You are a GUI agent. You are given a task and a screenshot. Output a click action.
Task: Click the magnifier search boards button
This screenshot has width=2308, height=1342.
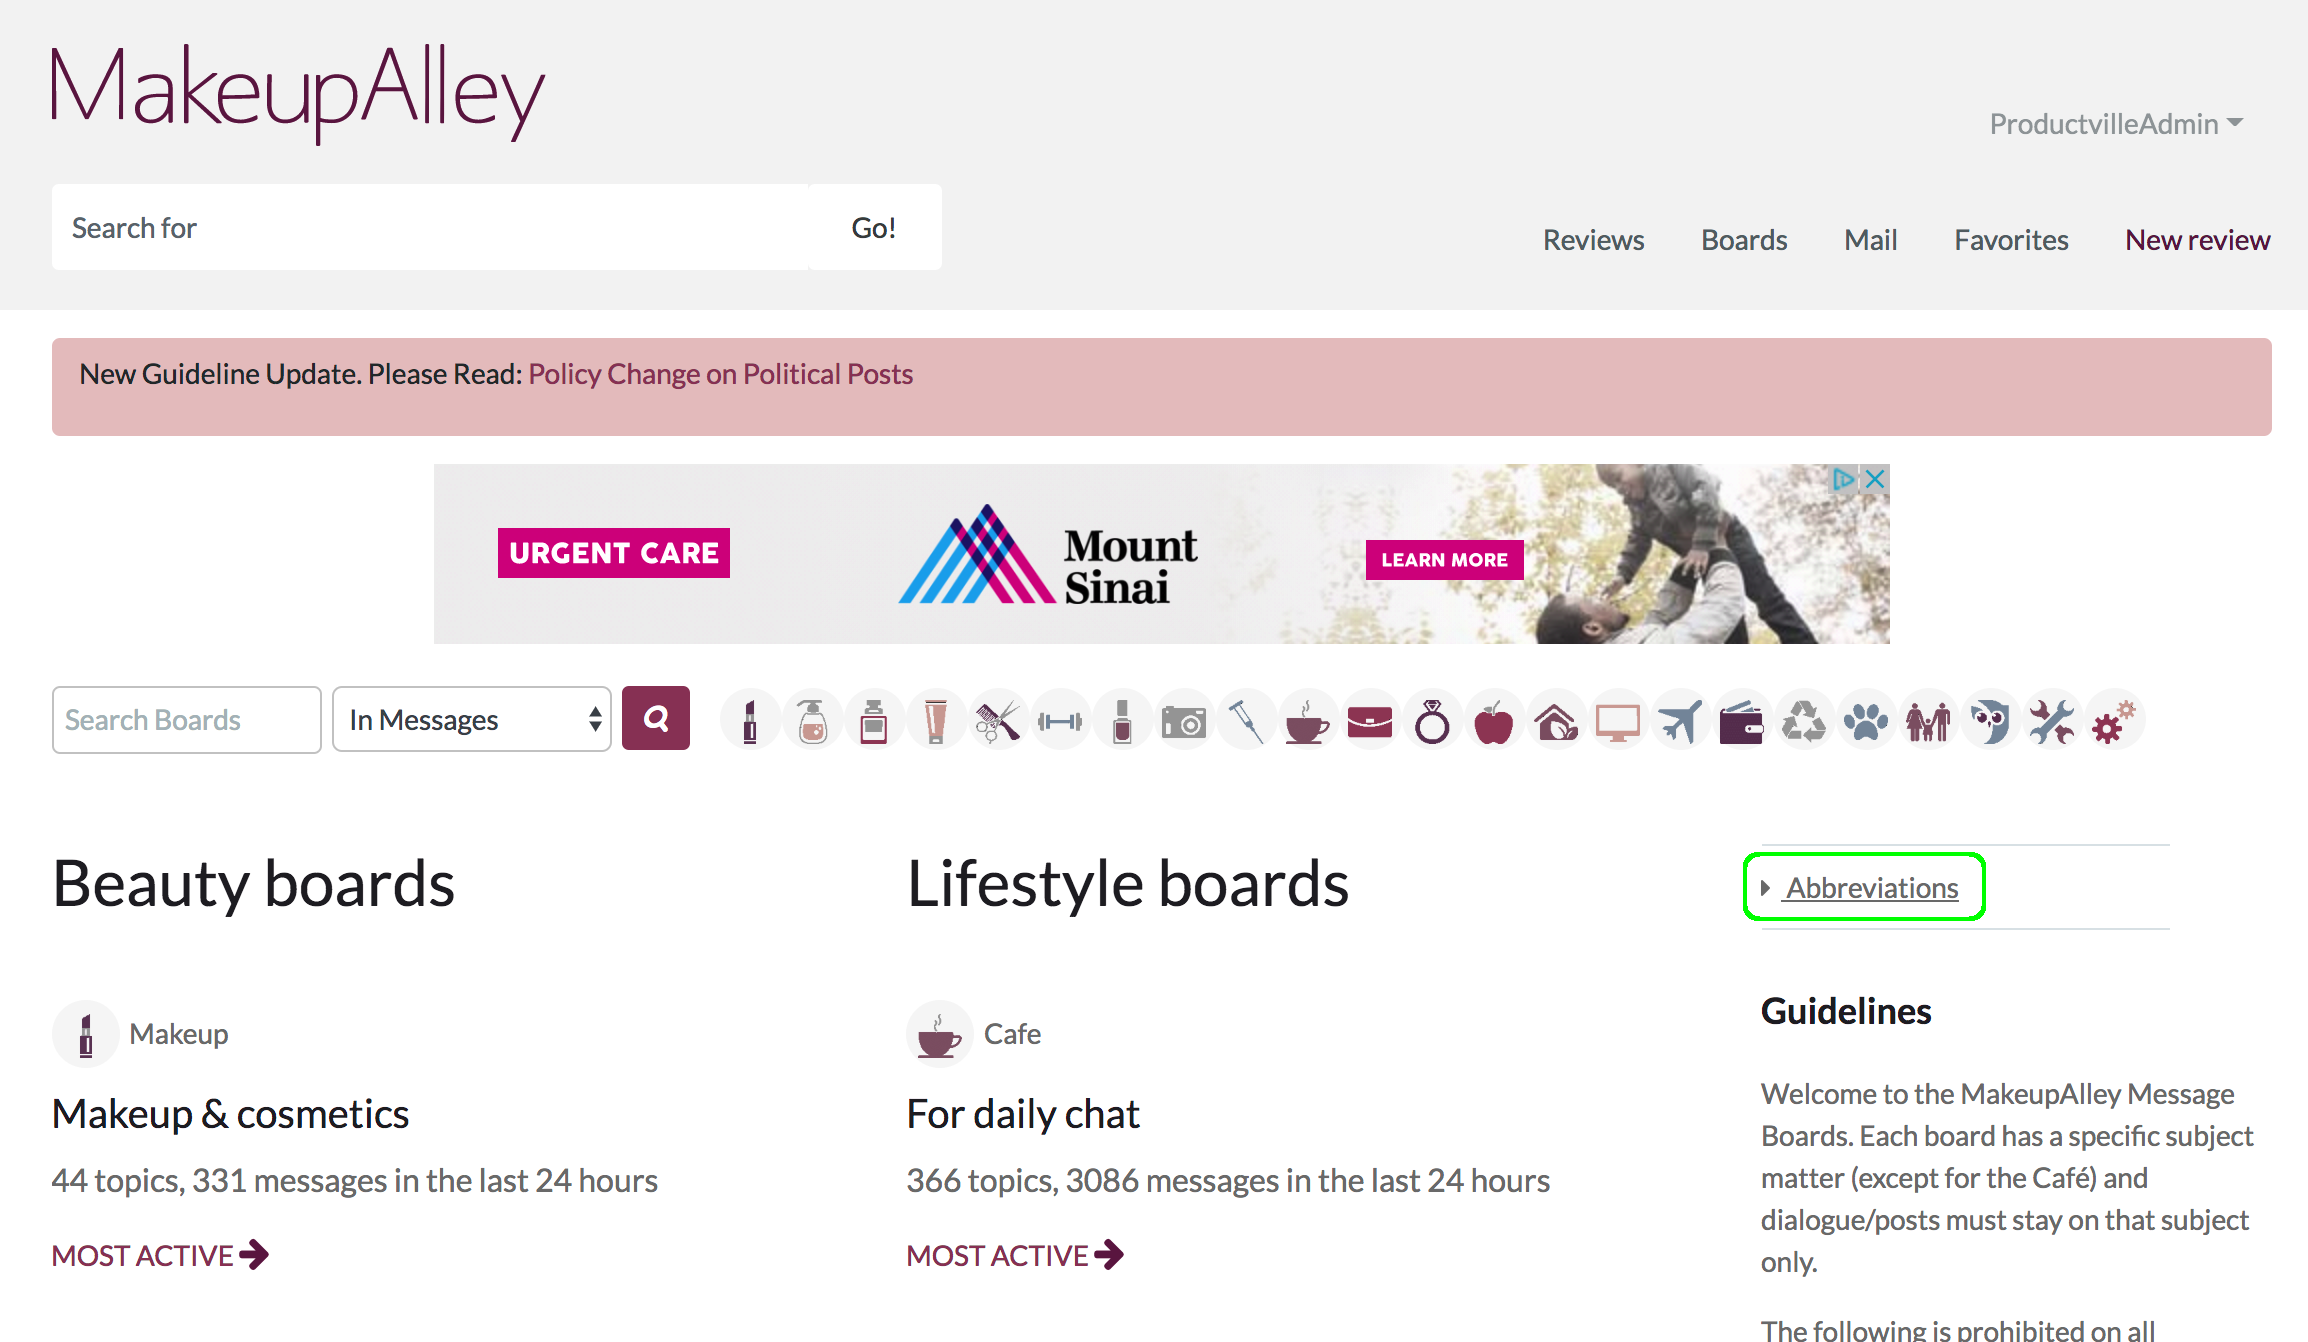pyautogui.click(x=656, y=719)
